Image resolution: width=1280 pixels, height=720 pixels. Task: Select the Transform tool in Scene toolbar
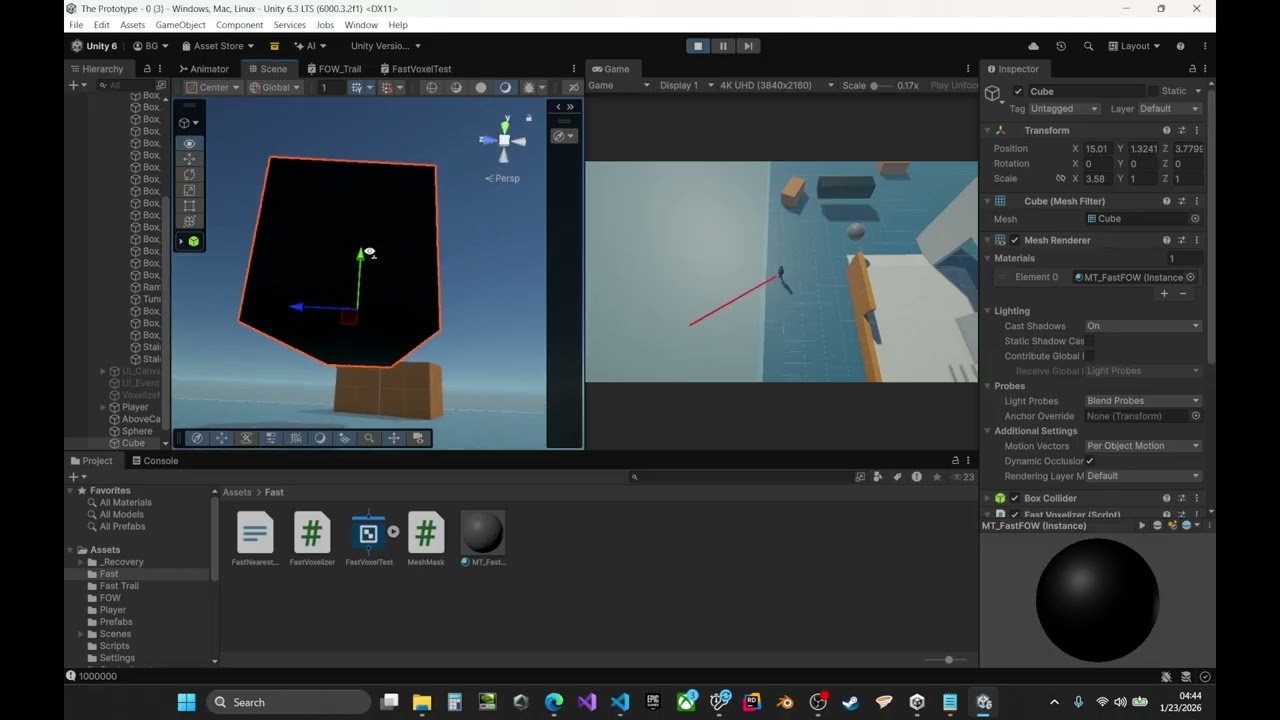pos(189,221)
